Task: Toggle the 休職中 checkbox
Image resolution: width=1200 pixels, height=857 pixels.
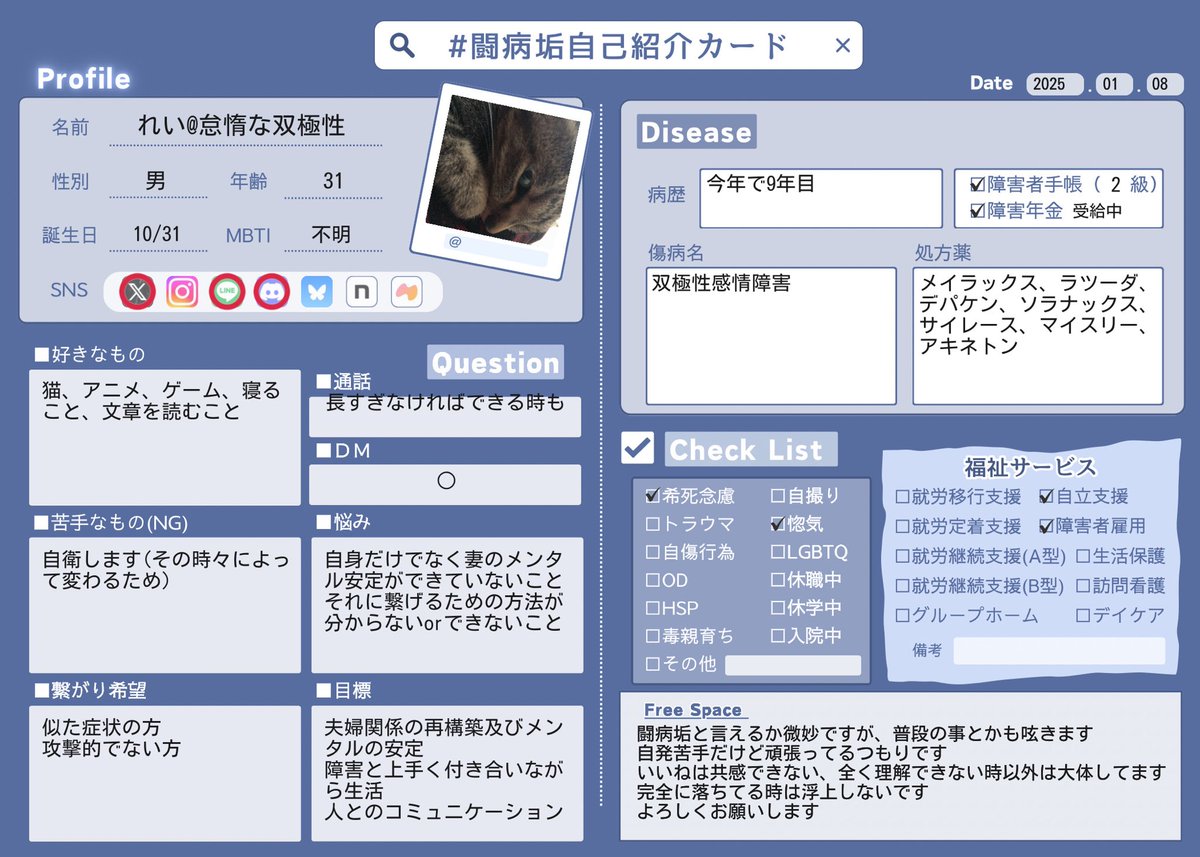Action: [x=778, y=579]
